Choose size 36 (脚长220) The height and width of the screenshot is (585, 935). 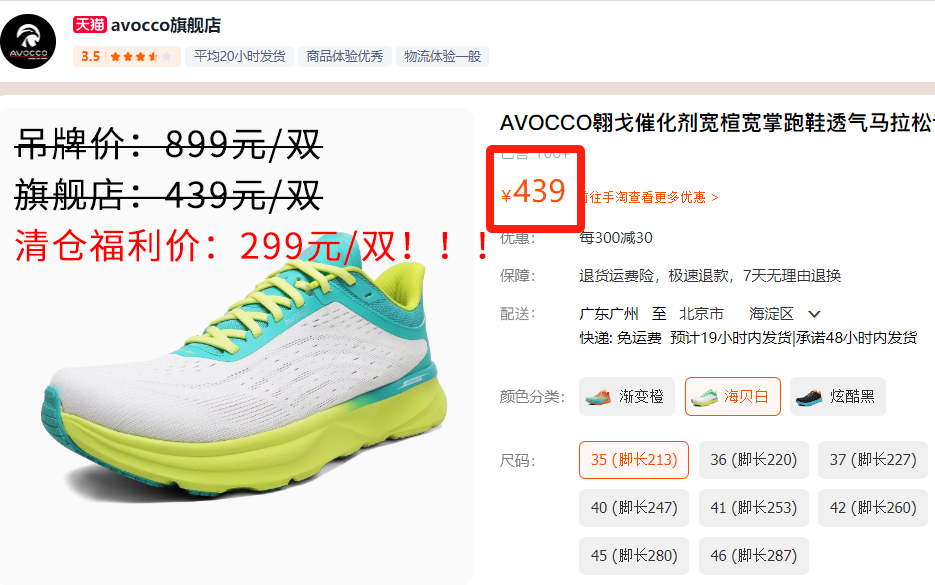754,460
